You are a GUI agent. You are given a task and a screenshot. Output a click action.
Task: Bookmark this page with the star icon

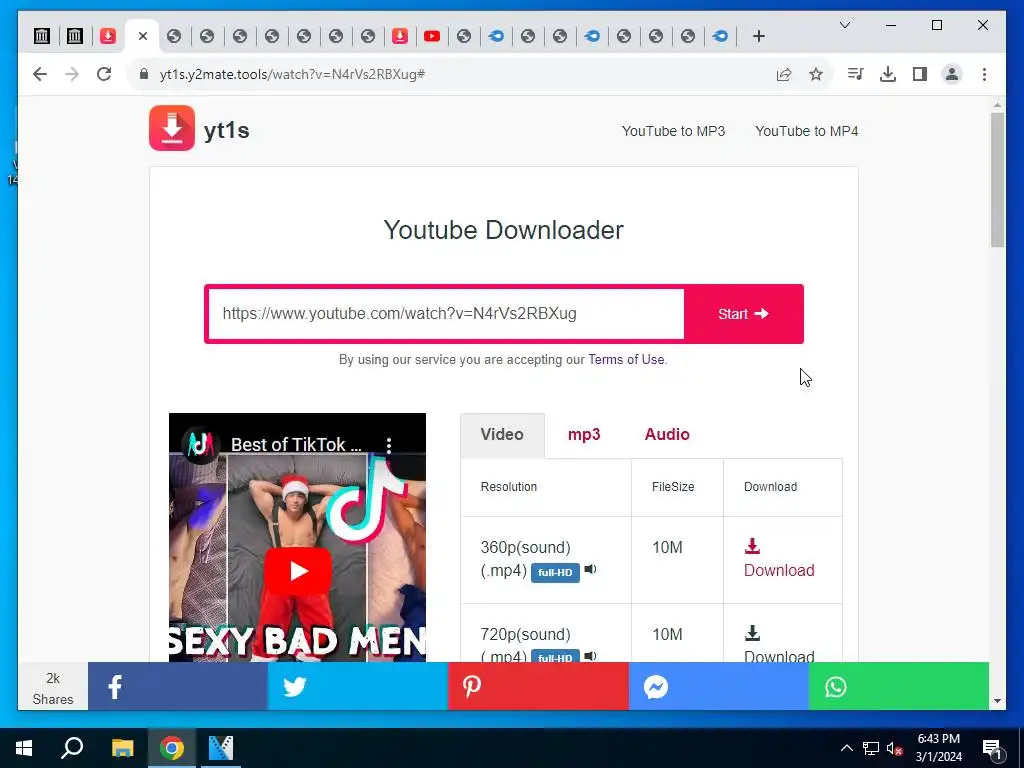pyautogui.click(x=816, y=74)
